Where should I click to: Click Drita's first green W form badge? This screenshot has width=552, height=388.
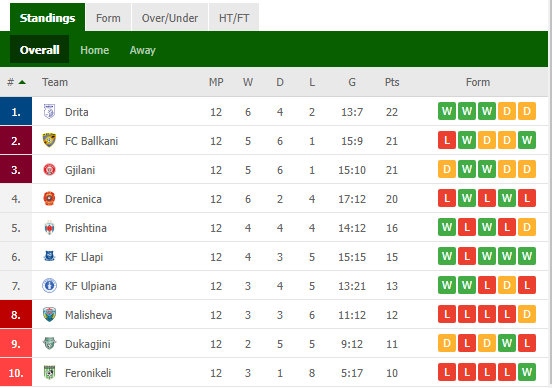pyautogui.click(x=447, y=111)
